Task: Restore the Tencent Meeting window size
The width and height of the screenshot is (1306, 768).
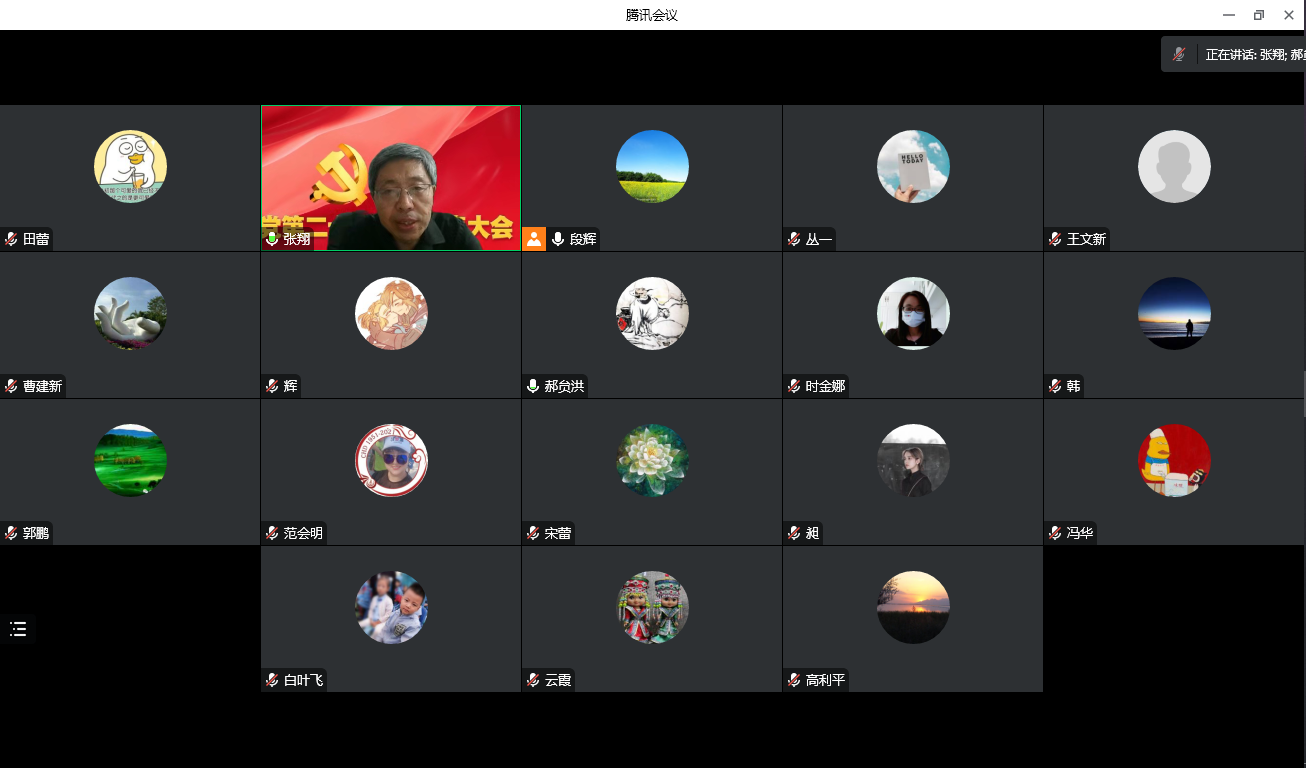Action: pos(1258,15)
